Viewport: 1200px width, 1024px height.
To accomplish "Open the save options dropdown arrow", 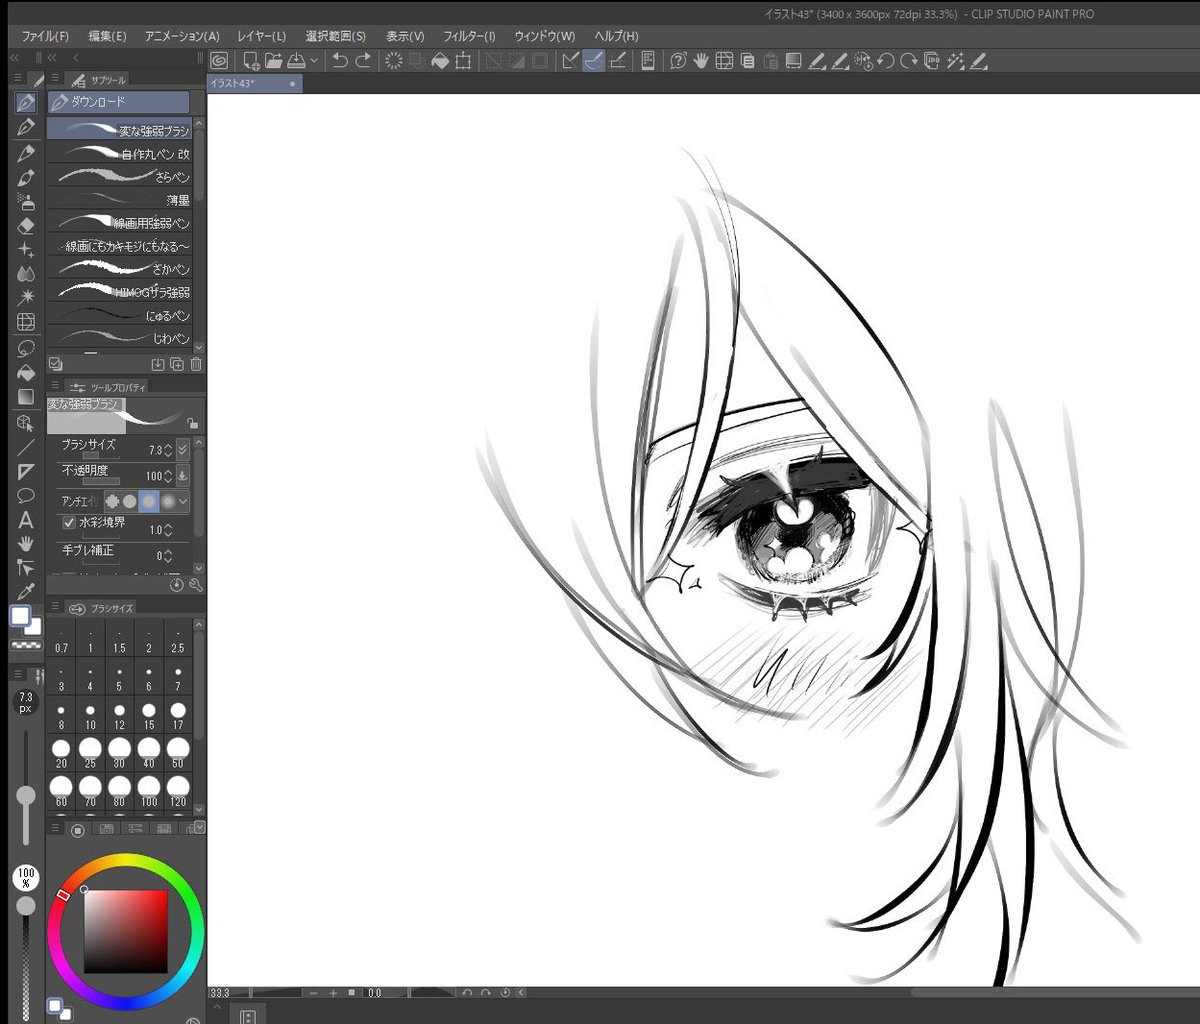I will coord(315,61).
